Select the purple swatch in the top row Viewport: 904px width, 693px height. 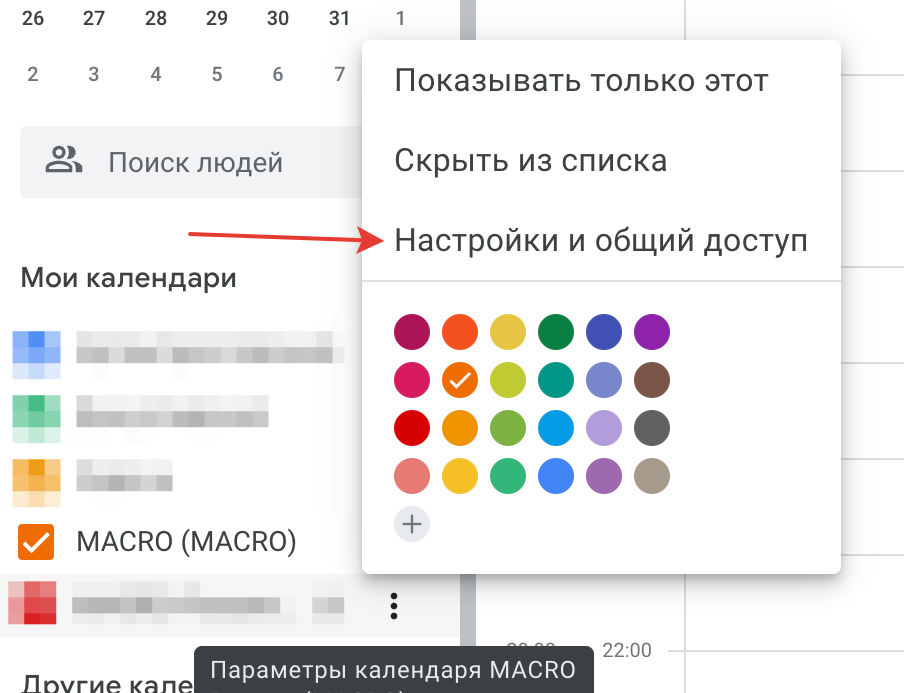tap(652, 331)
